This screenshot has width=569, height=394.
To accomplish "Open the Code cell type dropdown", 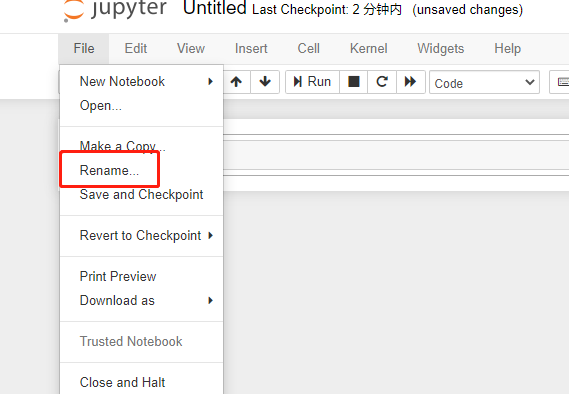I will tap(484, 83).
